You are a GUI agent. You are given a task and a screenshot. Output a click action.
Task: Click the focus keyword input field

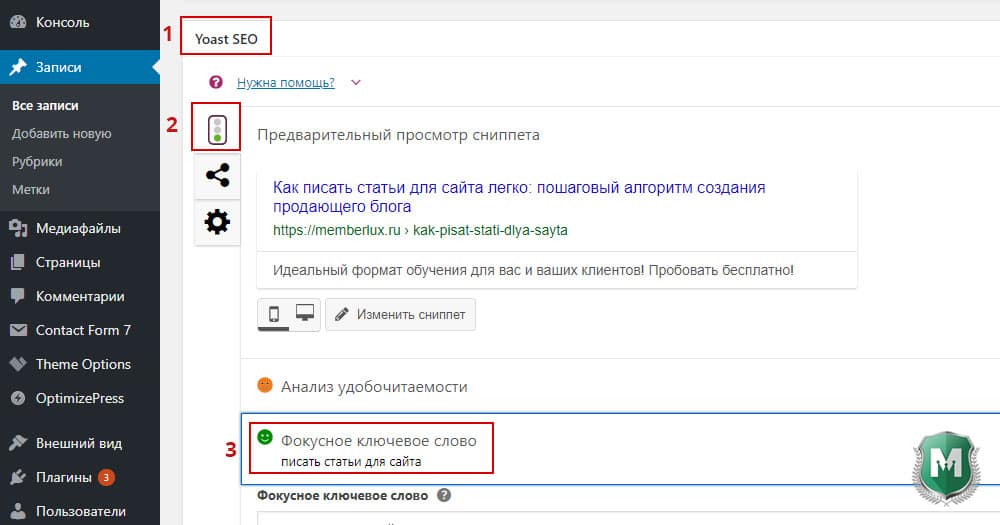point(628,518)
